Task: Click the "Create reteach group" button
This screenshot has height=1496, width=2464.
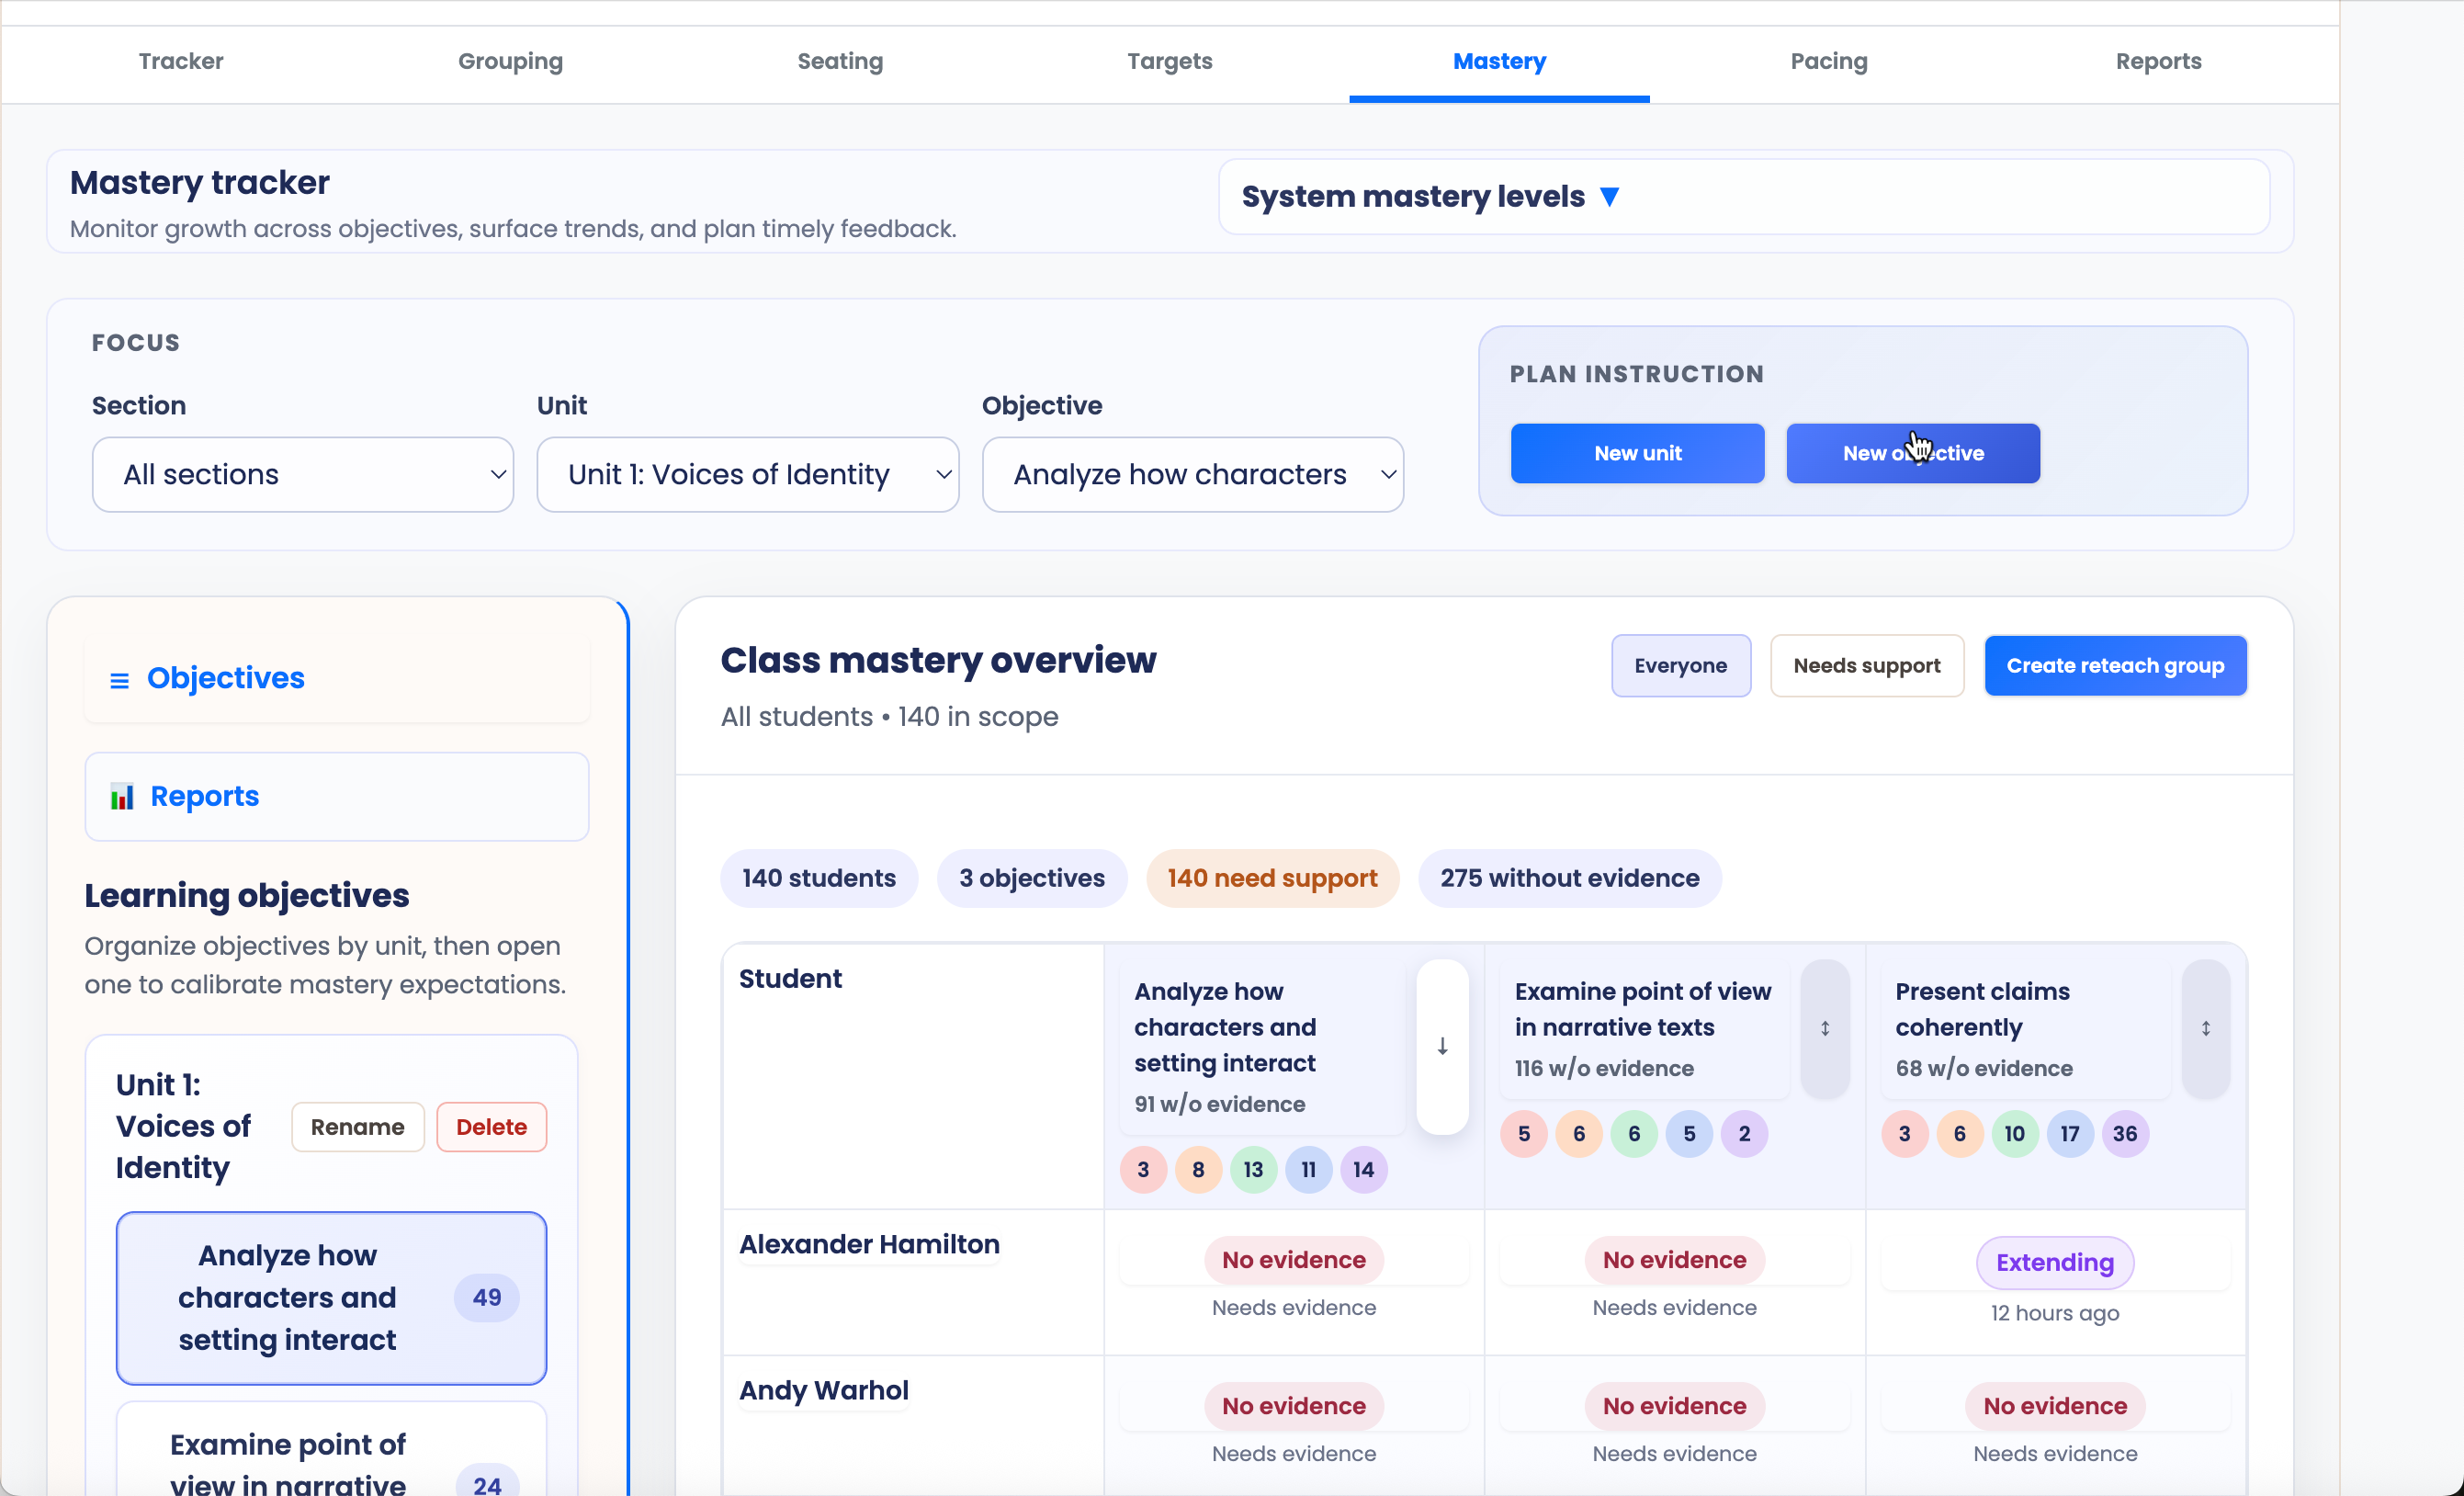Action: click(2115, 665)
